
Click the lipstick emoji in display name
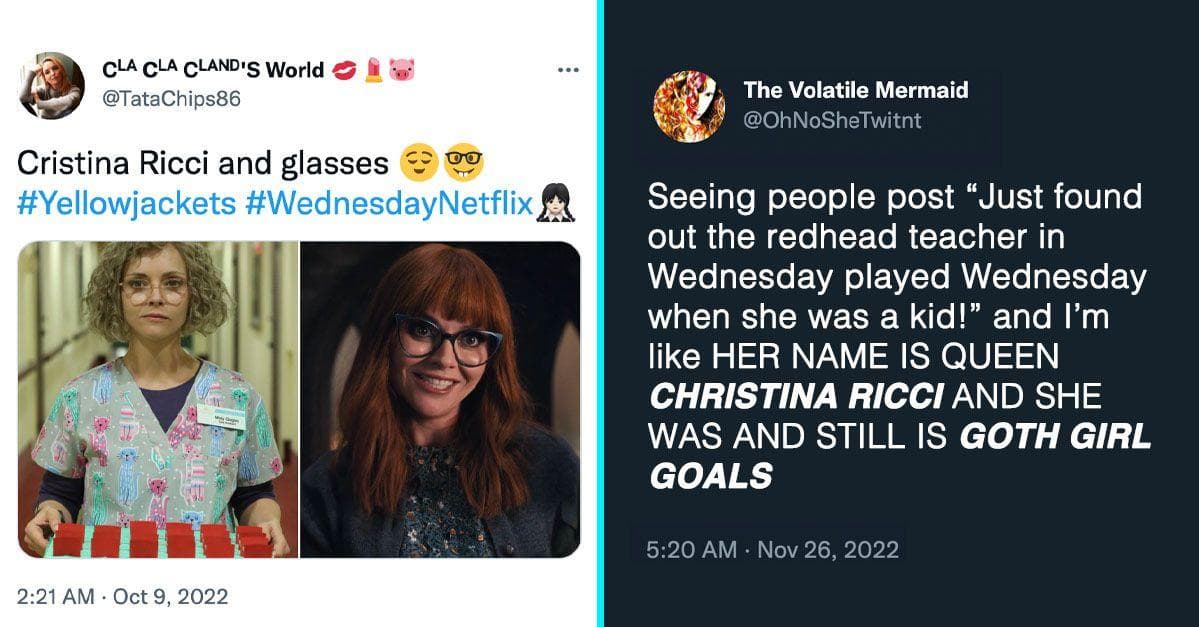(374, 70)
